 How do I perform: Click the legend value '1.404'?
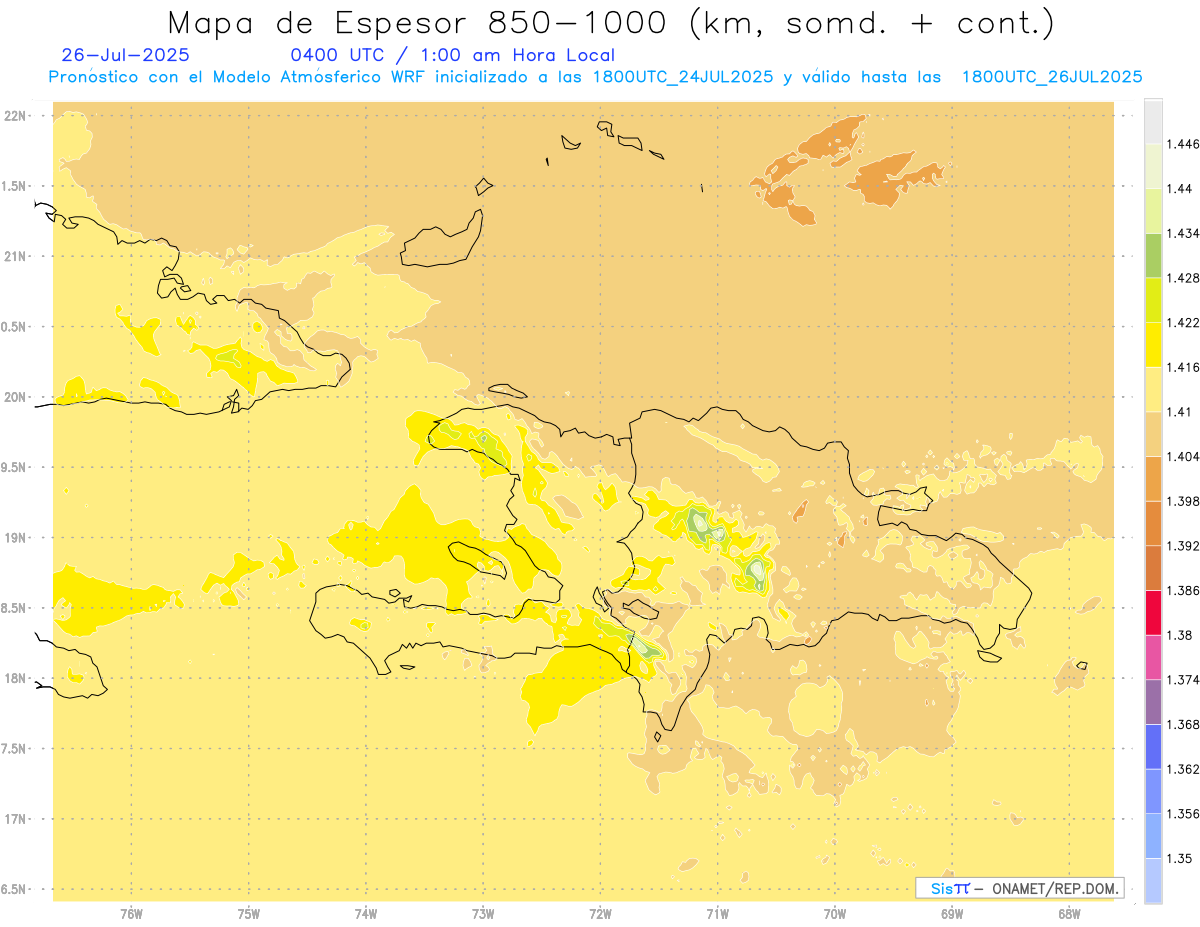pos(1185,456)
